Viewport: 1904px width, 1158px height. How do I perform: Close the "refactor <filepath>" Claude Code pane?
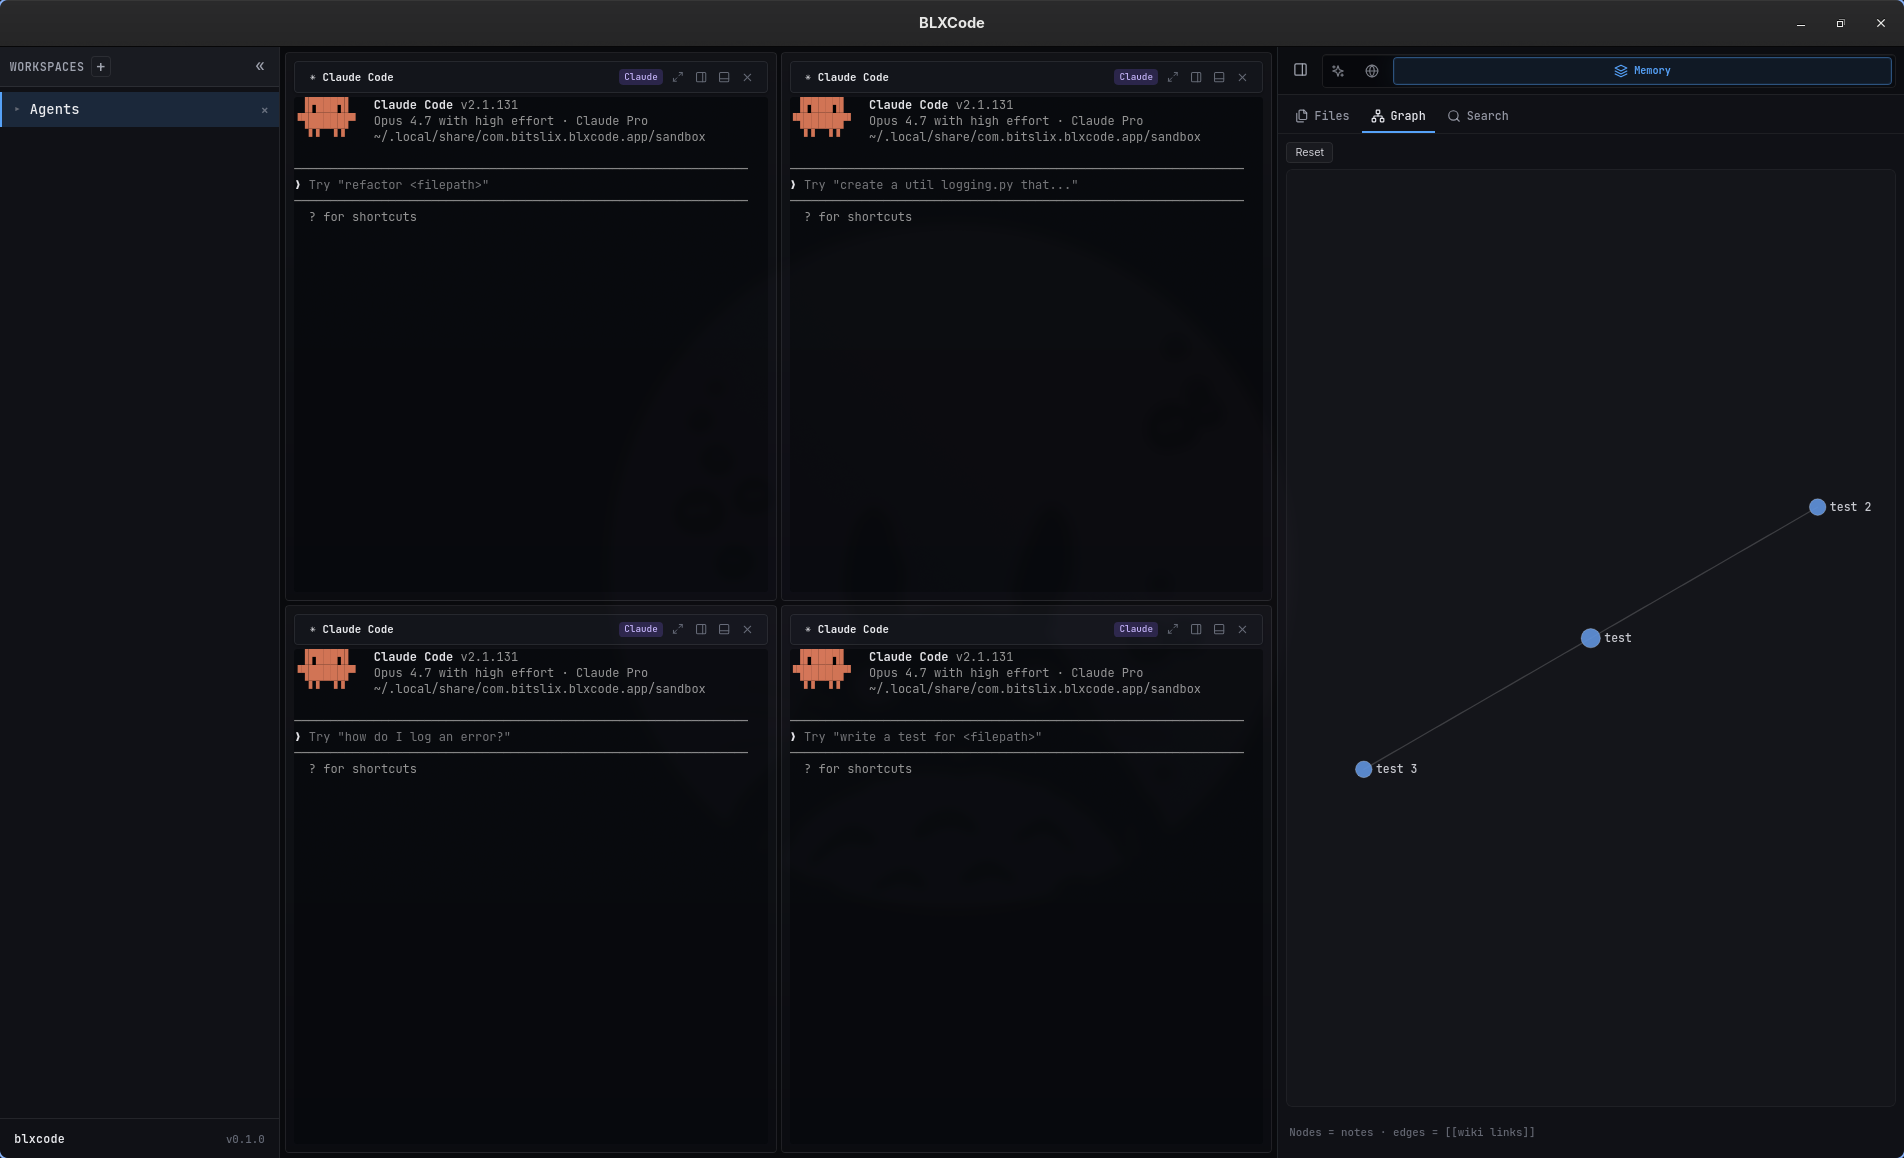click(x=747, y=77)
